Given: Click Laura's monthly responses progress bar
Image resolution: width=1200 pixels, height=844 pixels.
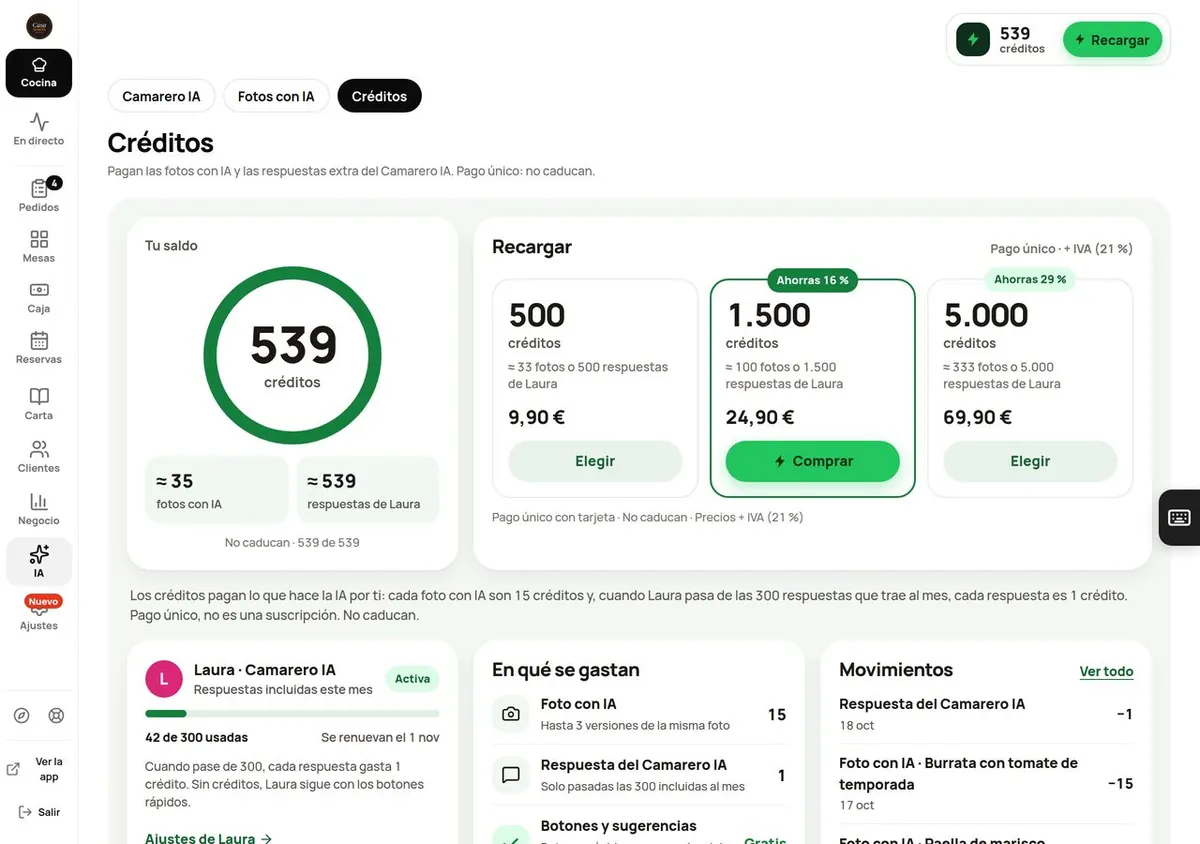Looking at the screenshot, I should tap(292, 713).
